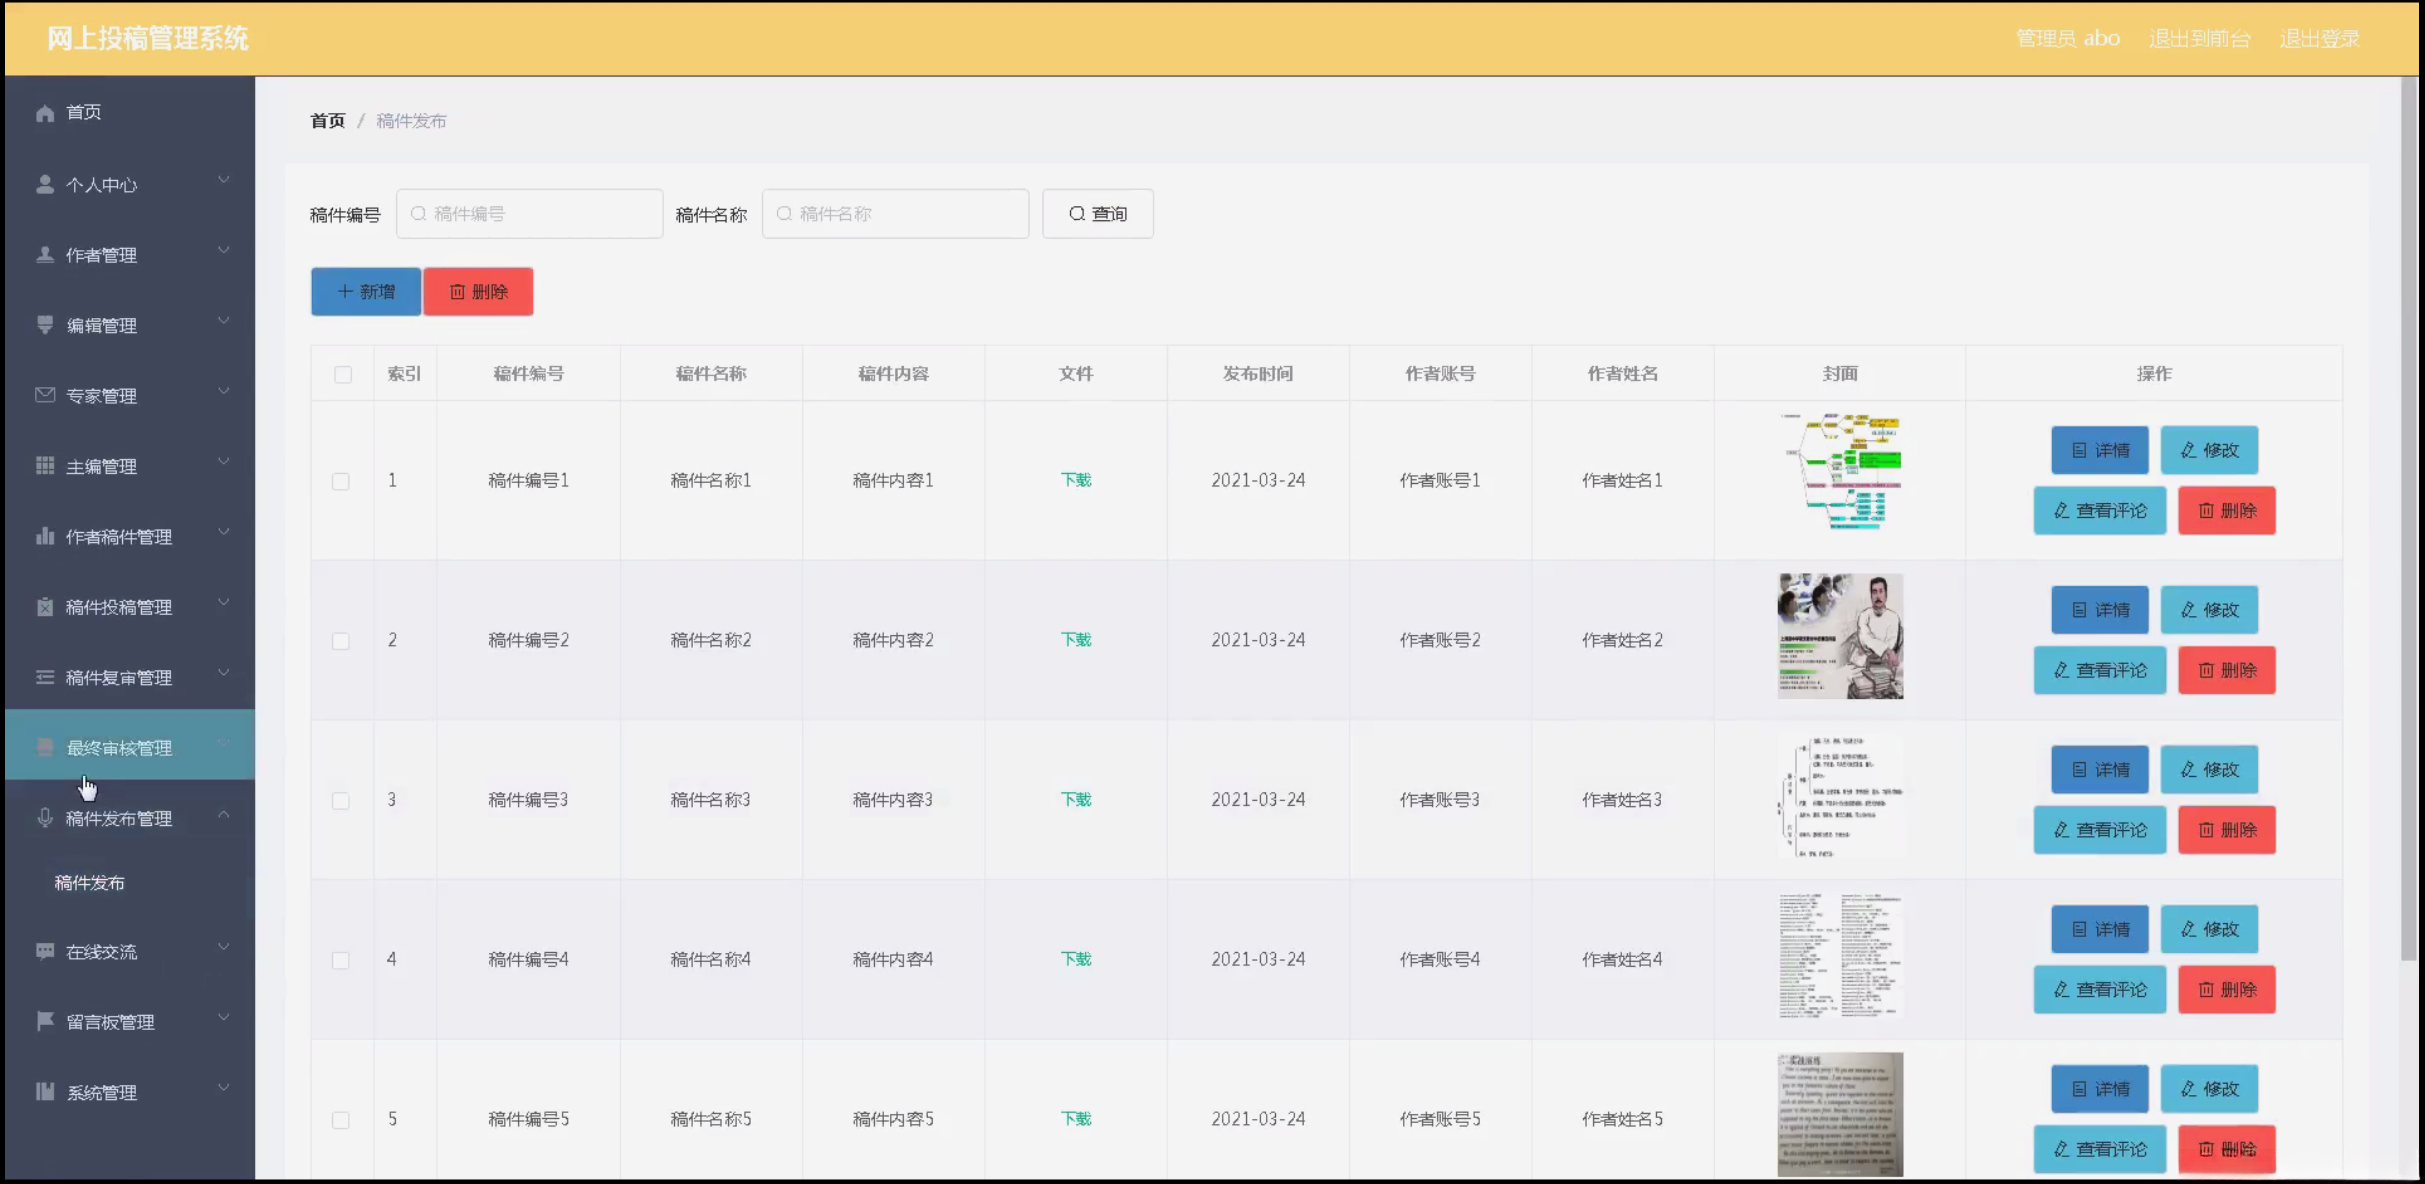Expand the 系统管理 menu chevron
Image resolution: width=2425 pixels, height=1184 pixels.
pos(224,1088)
